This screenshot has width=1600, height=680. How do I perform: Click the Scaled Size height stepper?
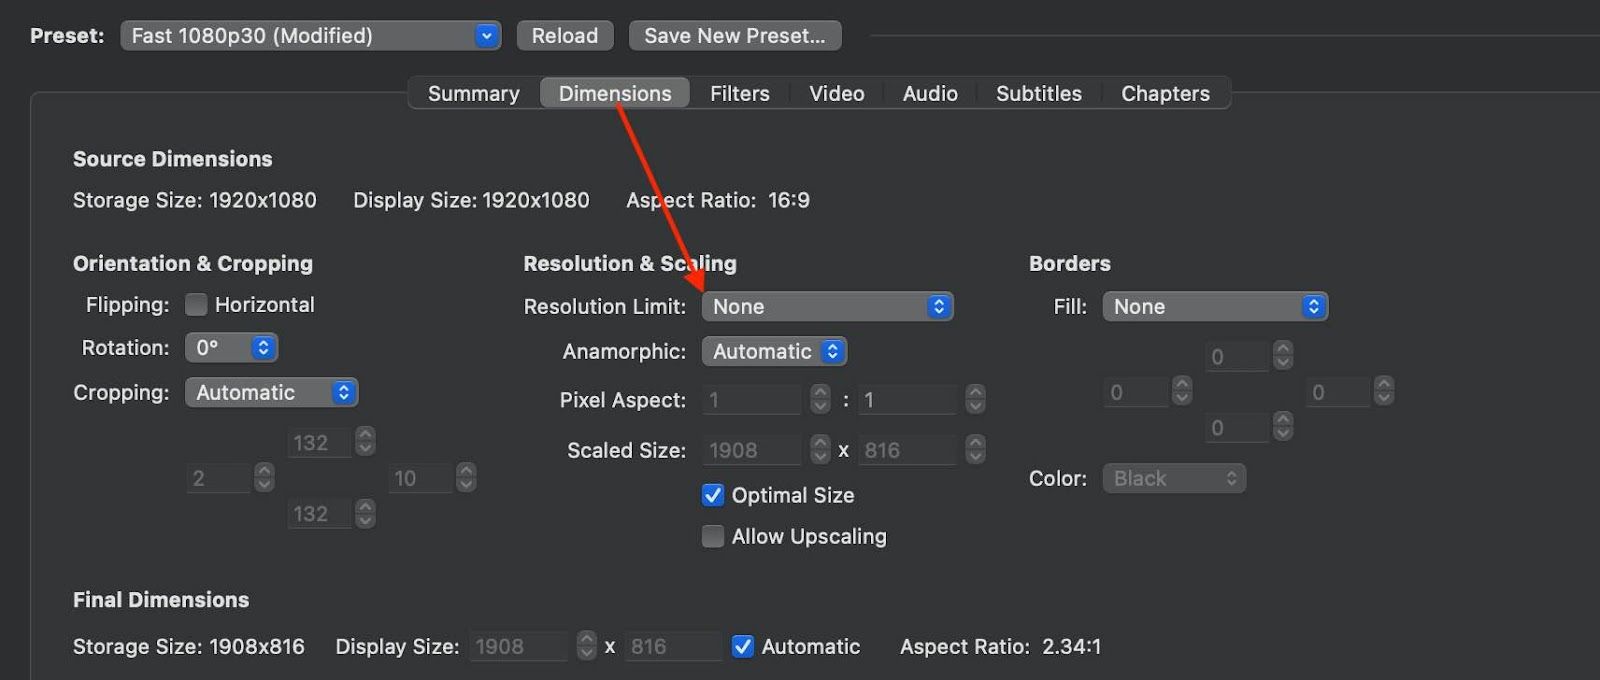tap(976, 450)
